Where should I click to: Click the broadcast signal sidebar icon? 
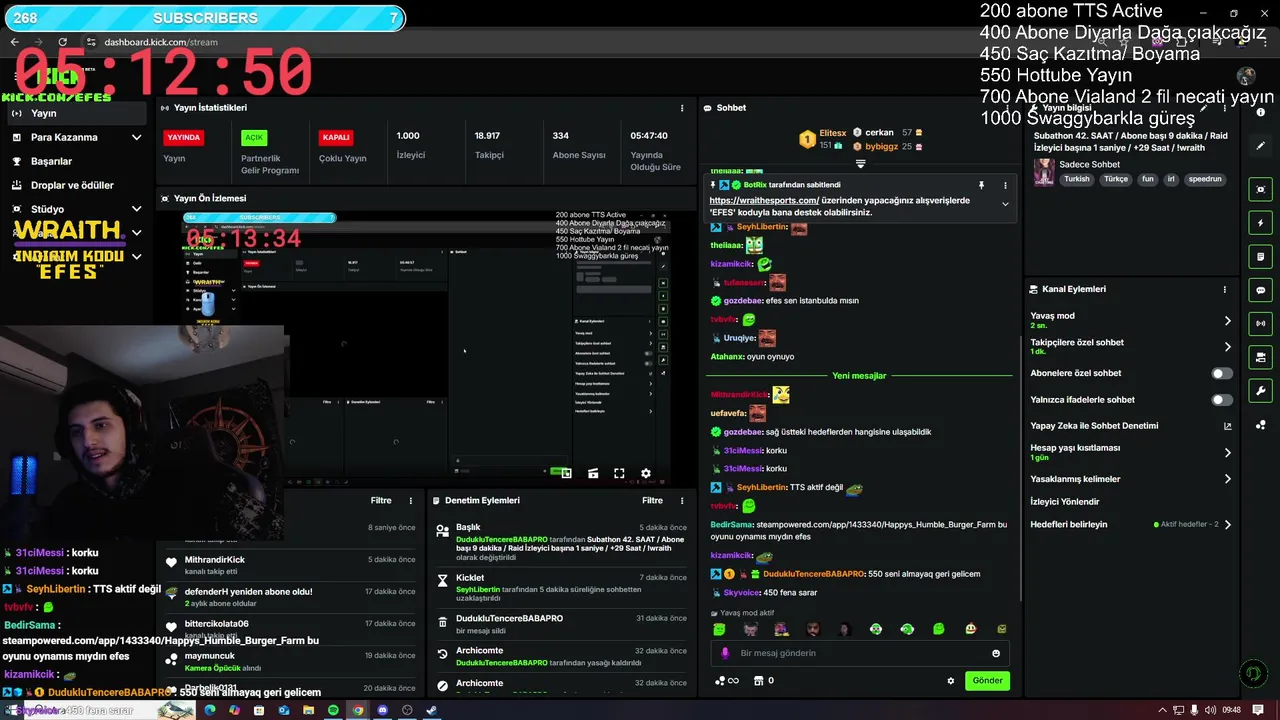(x=1261, y=323)
